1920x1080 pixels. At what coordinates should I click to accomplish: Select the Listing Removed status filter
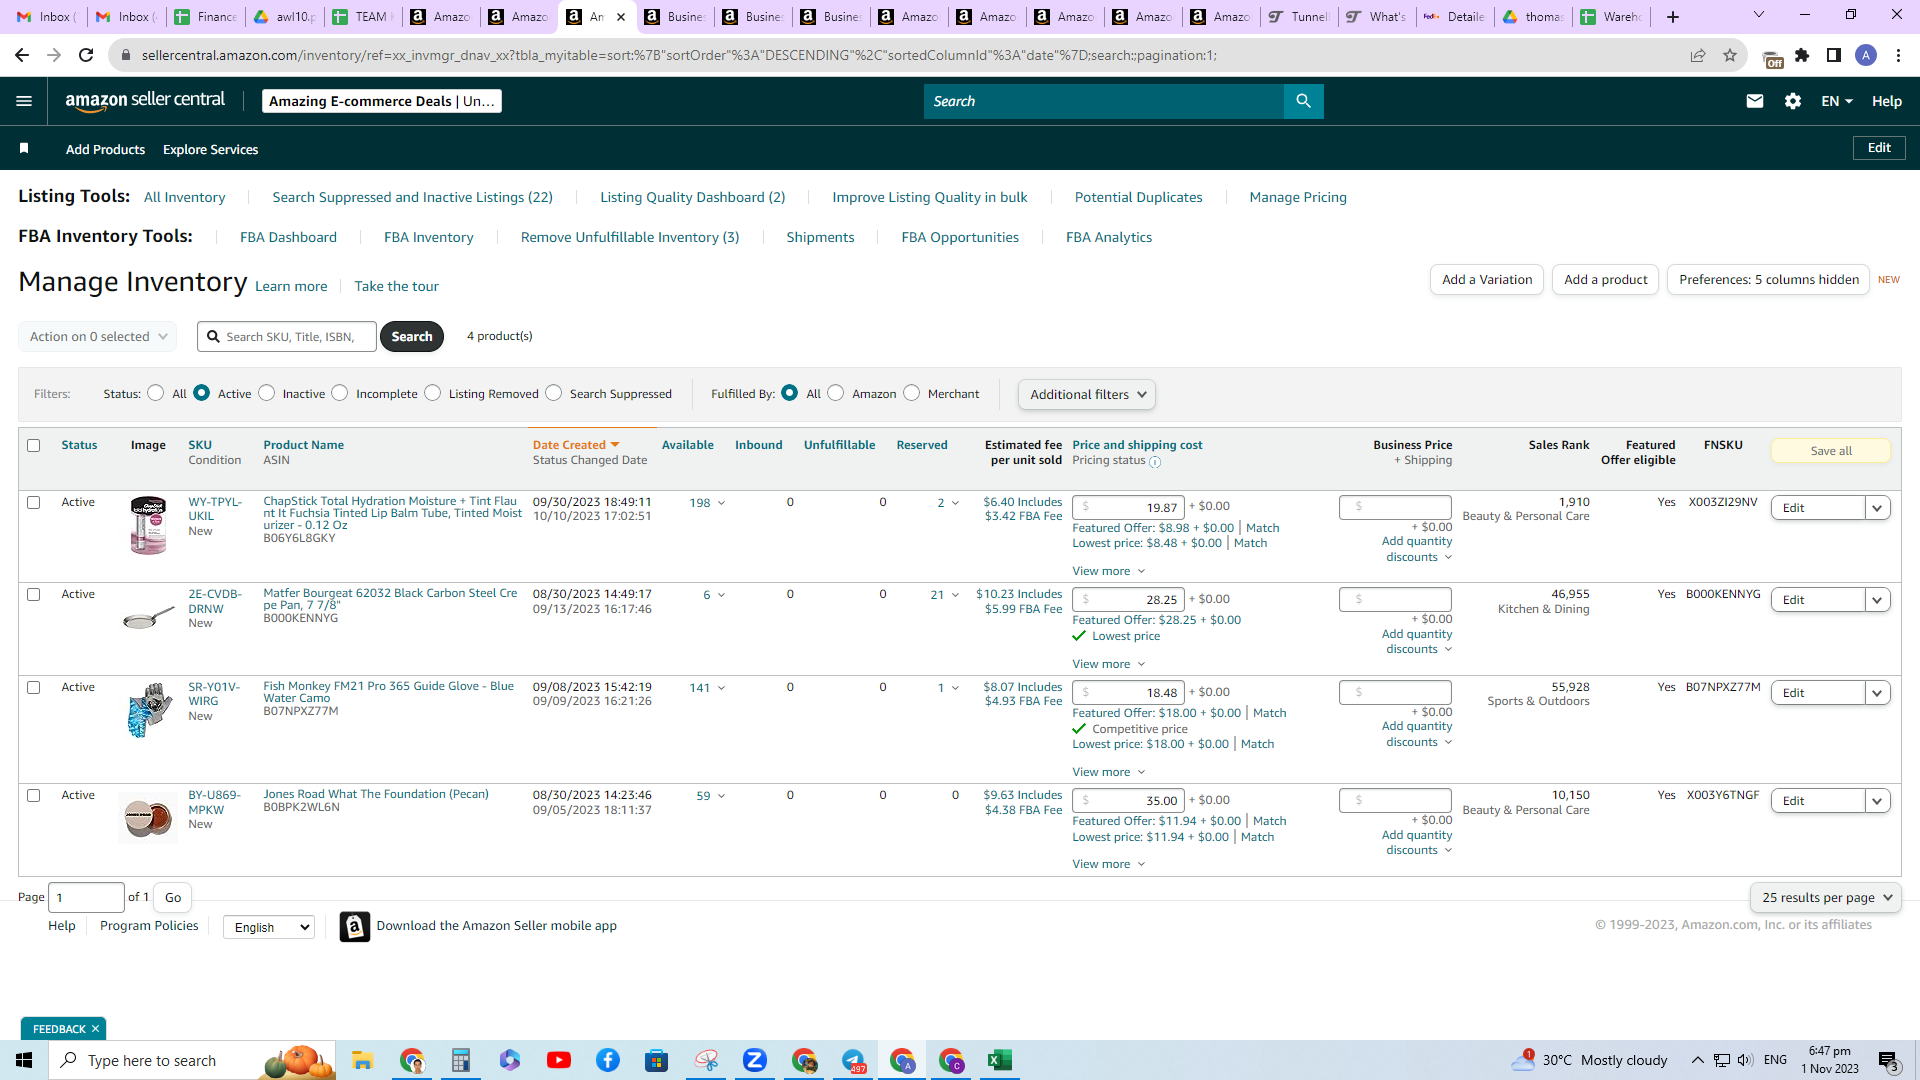(433, 393)
